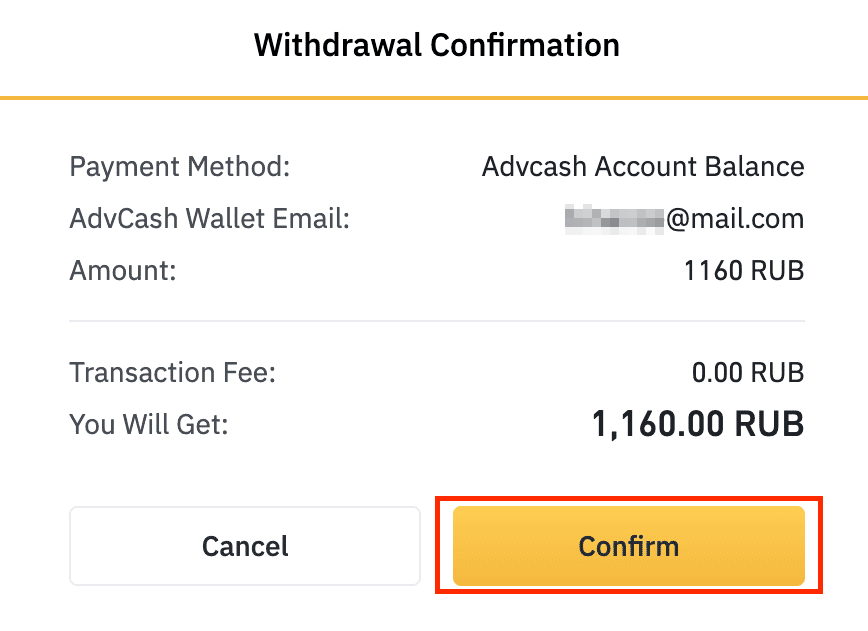The image size is (868, 631).
Task: Click the gray divider above Transaction Fee
Action: click(x=436, y=321)
